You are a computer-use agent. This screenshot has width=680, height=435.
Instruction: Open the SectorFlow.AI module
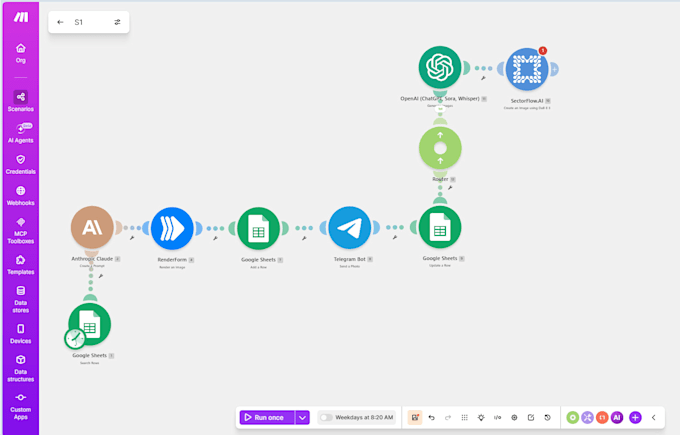[x=527, y=69]
